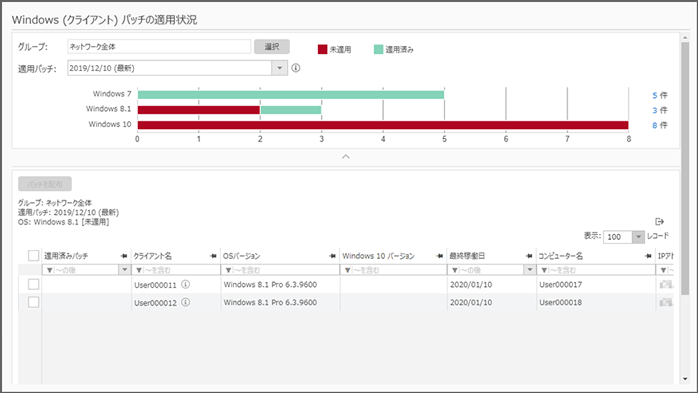This screenshot has height=393, width=698.
Task: Click the vertical scrollbar down arrow
Action: 685,379
